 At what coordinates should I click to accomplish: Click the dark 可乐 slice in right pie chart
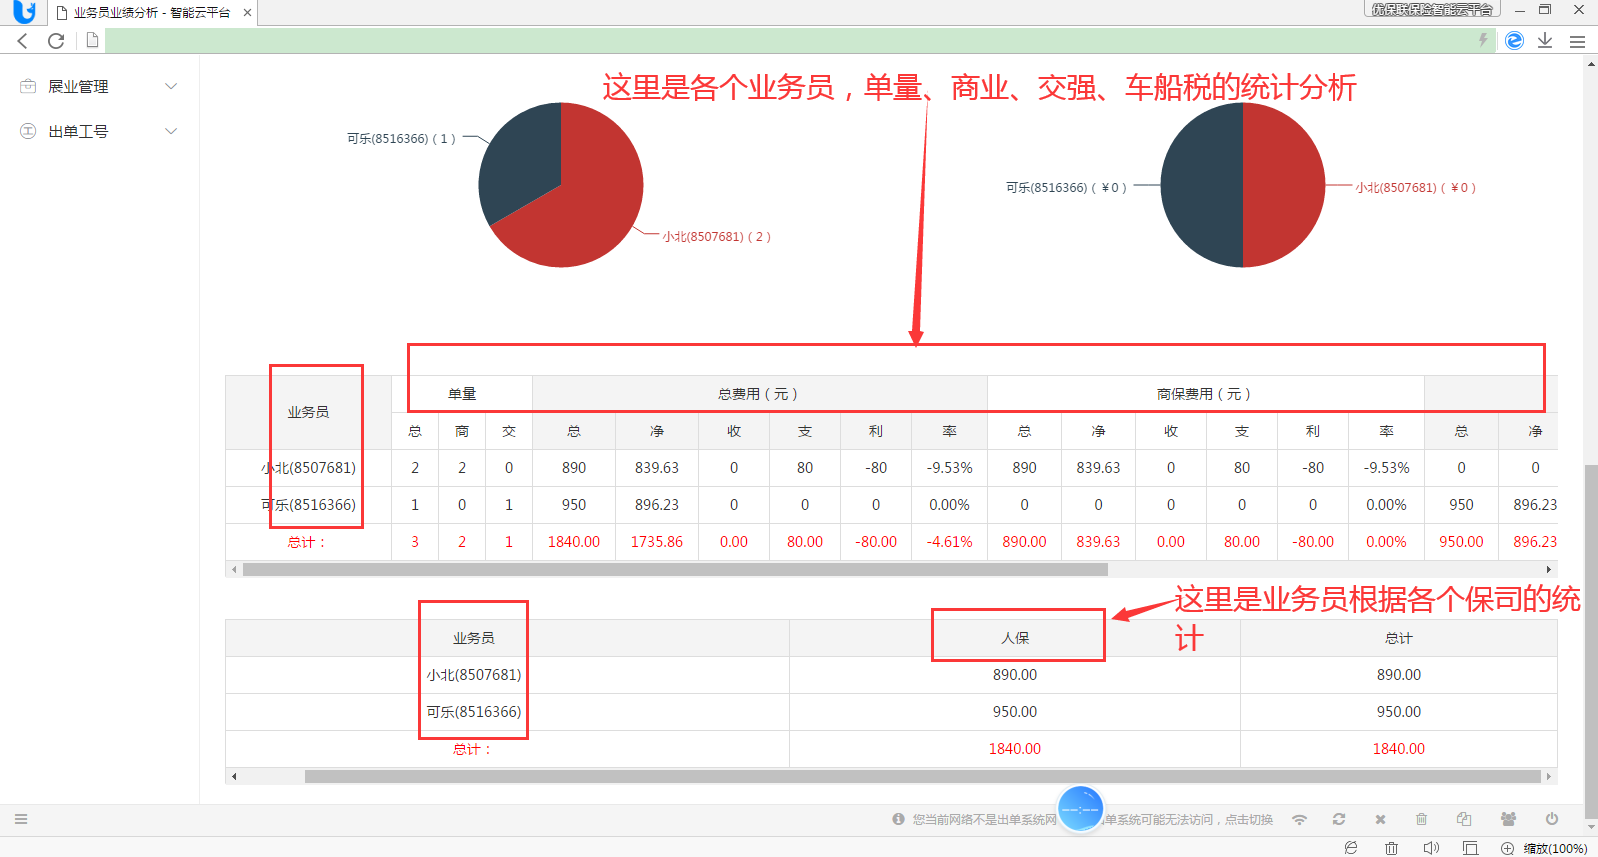(1200, 185)
